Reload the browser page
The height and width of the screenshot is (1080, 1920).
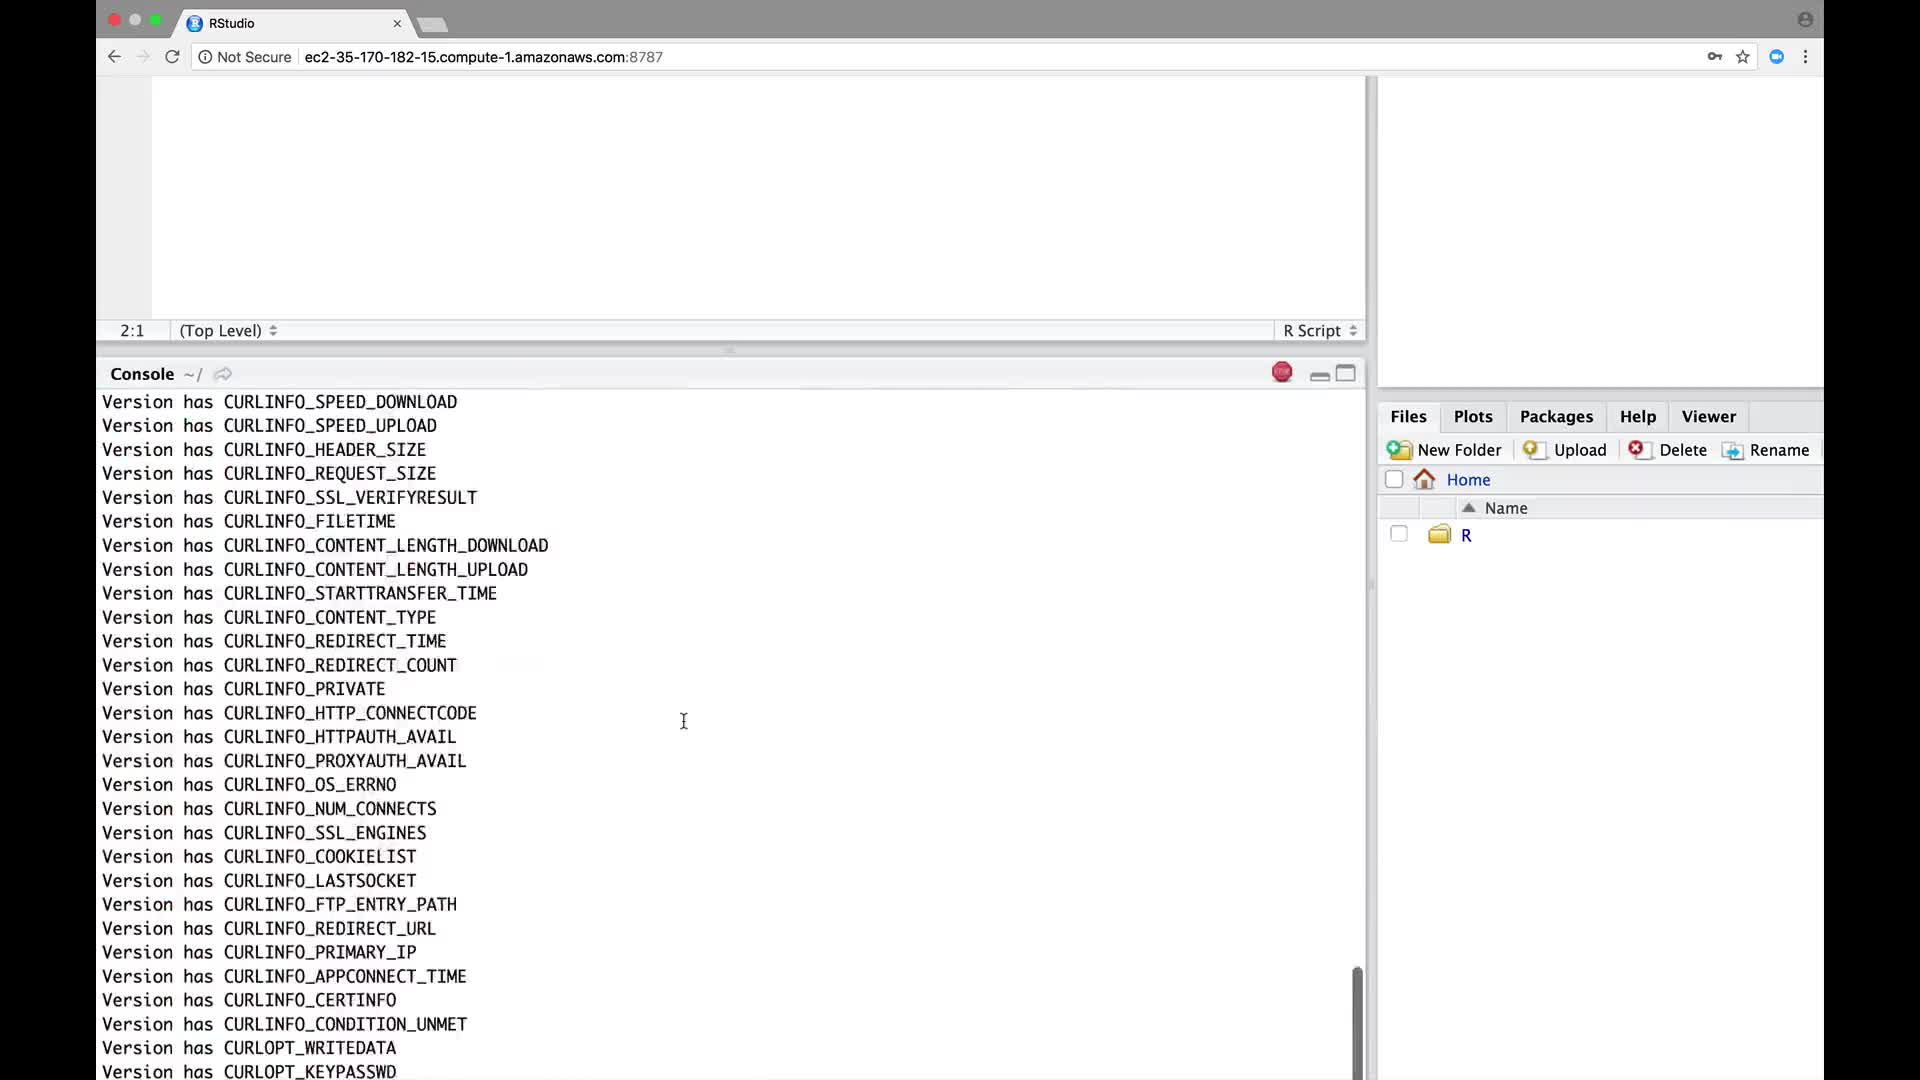[x=172, y=57]
